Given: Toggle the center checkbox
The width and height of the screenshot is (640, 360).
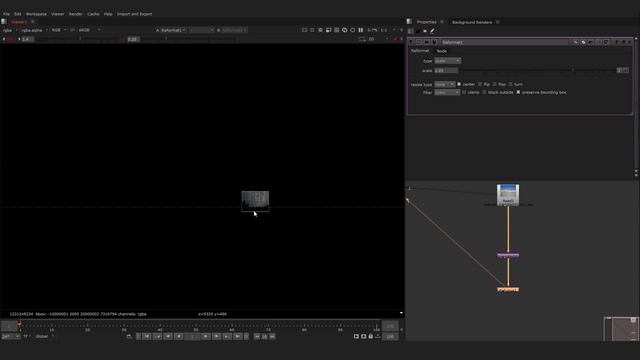Looking at the screenshot, I should [459, 84].
